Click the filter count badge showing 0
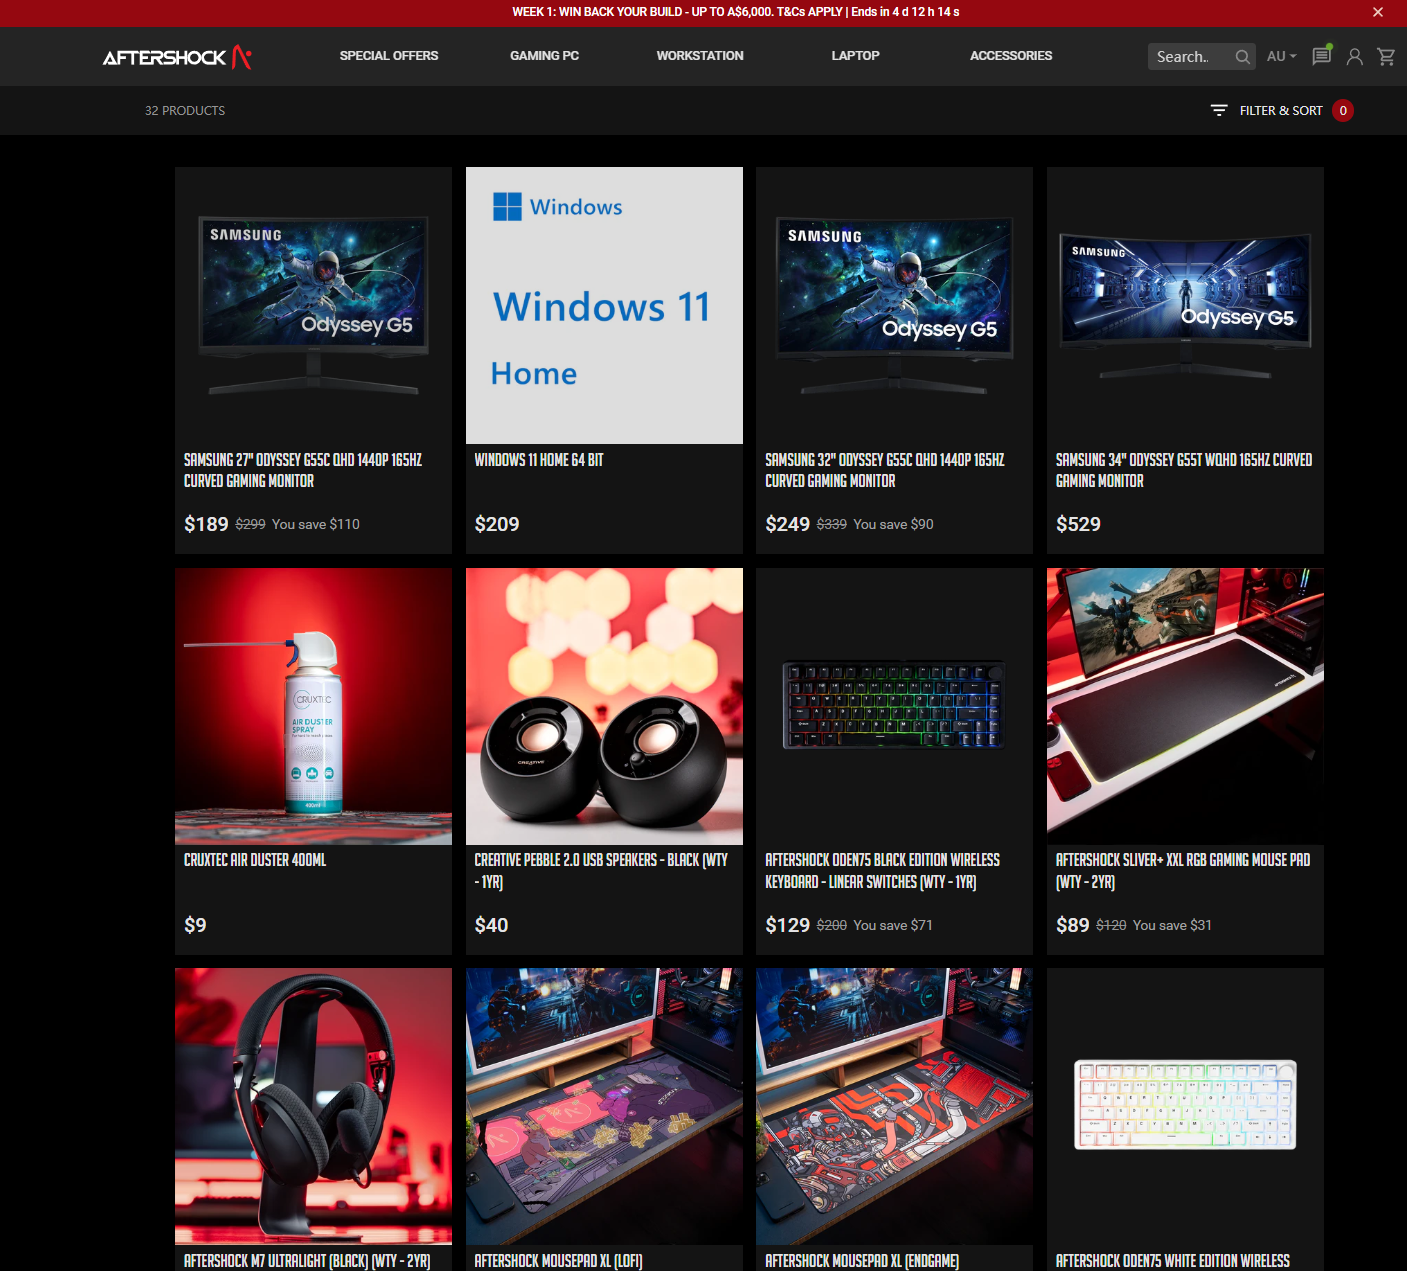Screen dimensions: 1407x1271 [1343, 110]
